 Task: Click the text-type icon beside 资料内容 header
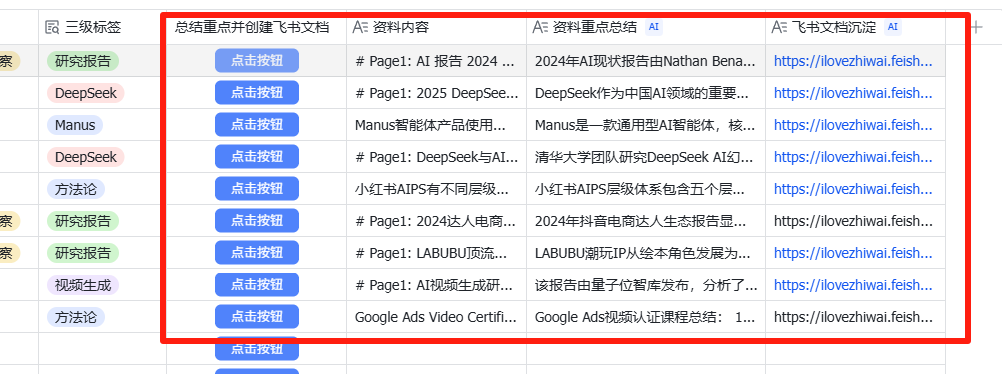coord(360,27)
